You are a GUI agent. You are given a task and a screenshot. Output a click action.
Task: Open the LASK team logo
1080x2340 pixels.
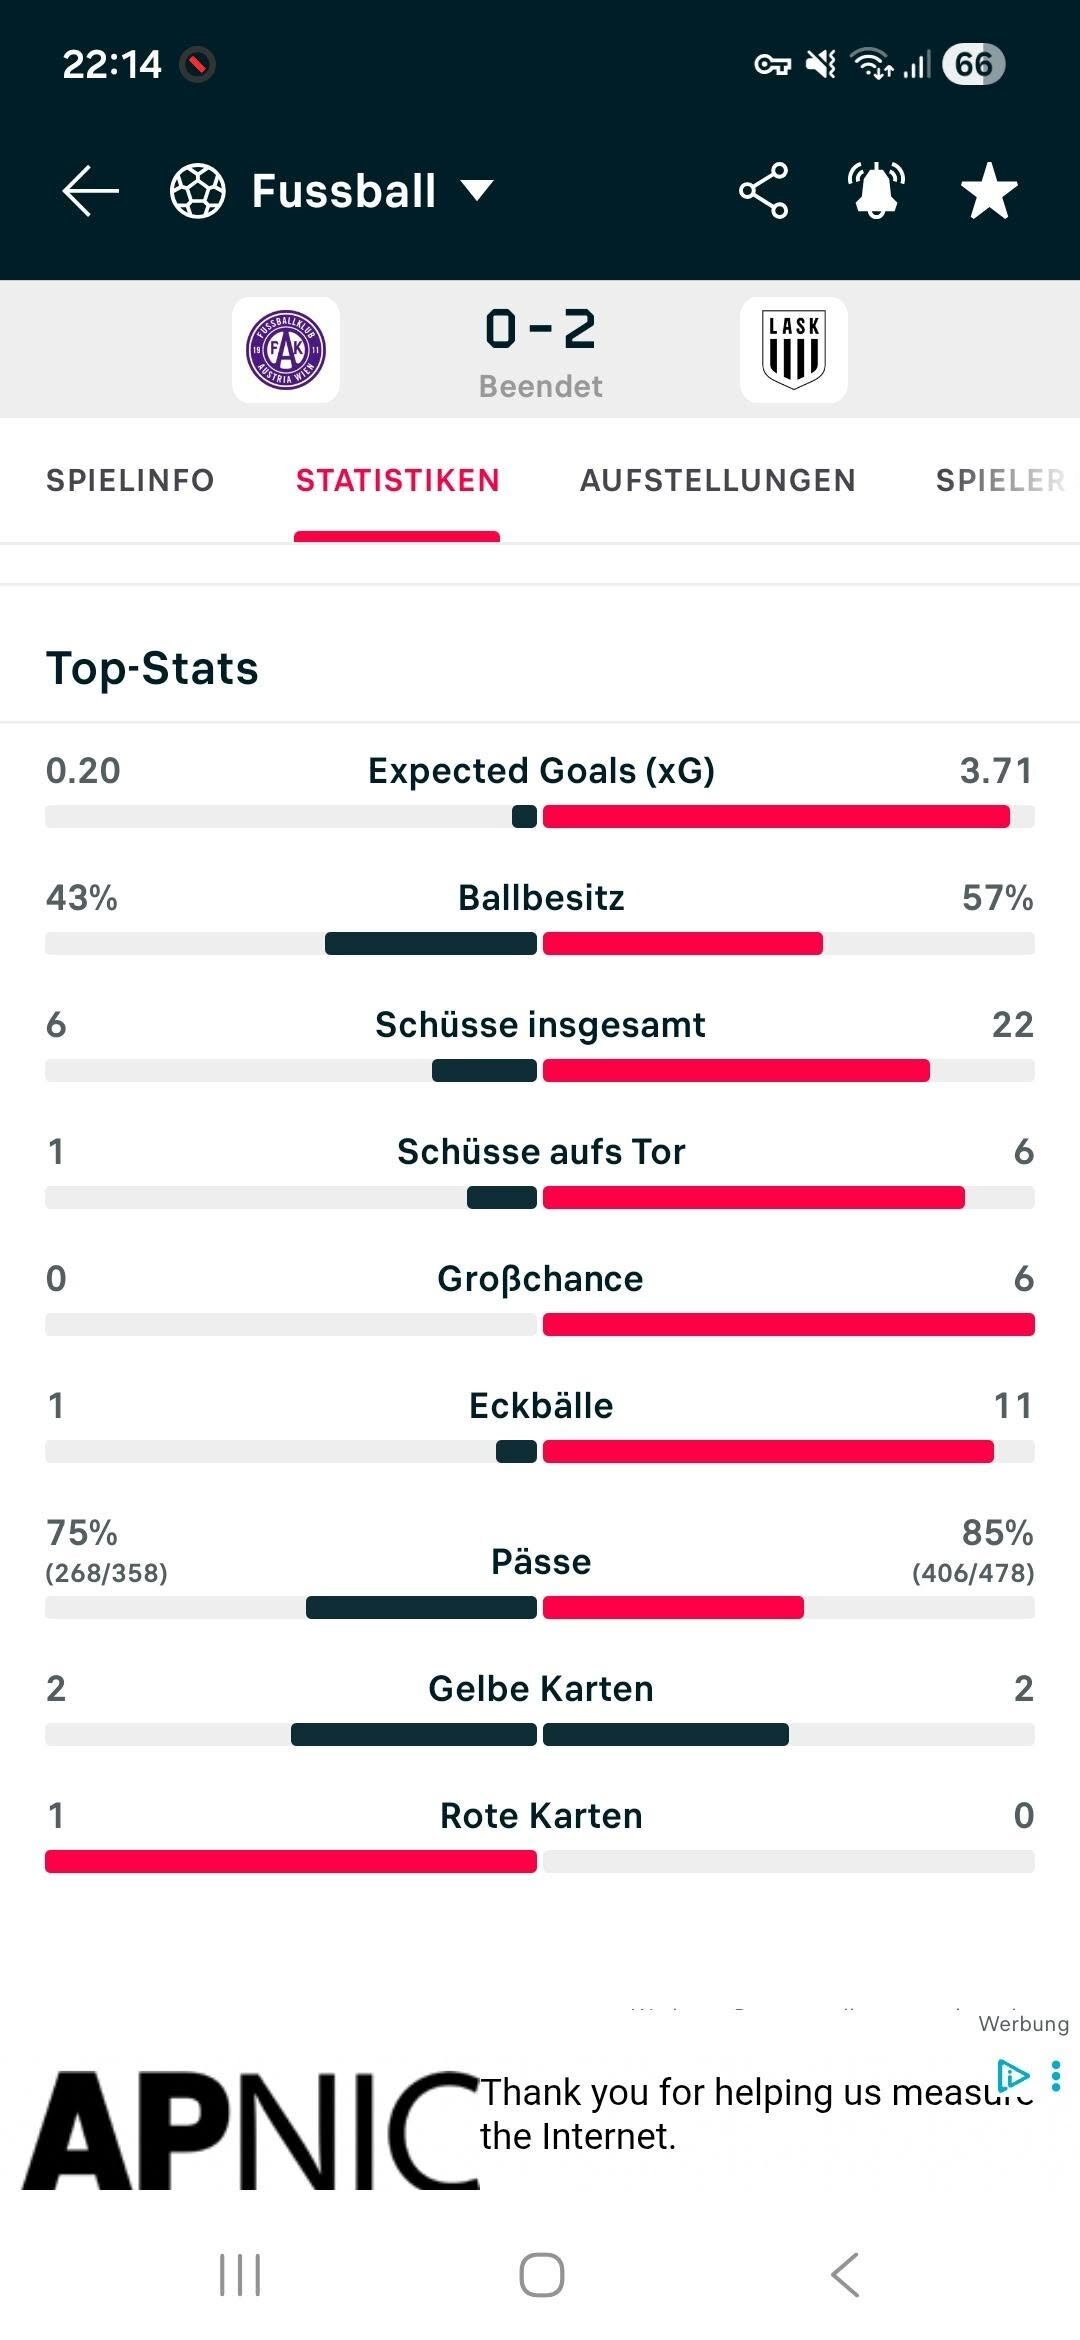(x=794, y=350)
